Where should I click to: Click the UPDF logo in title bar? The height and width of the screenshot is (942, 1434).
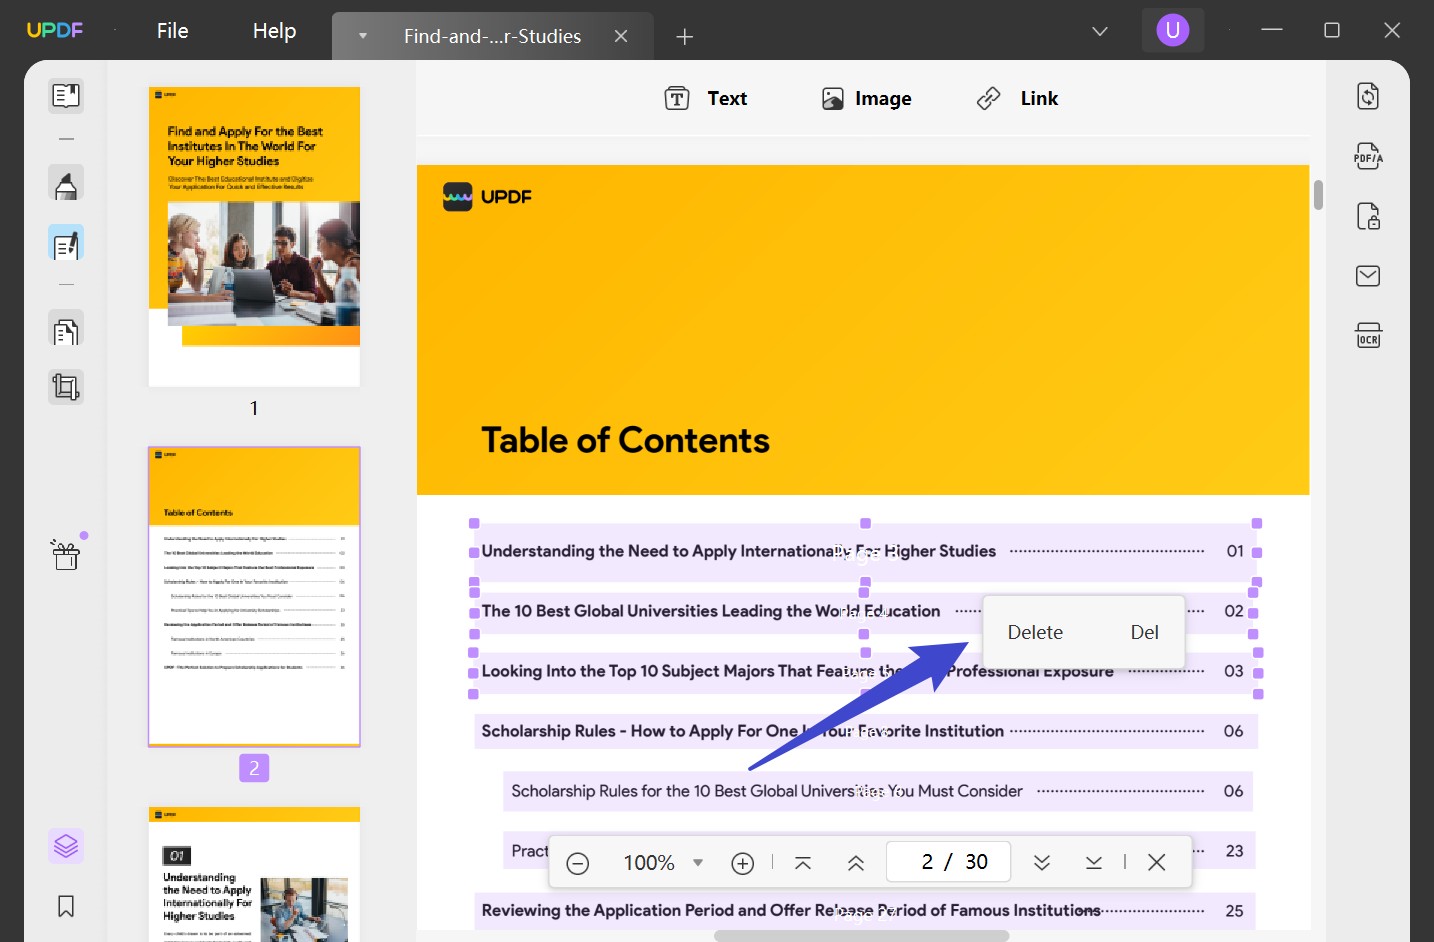pyautogui.click(x=55, y=30)
